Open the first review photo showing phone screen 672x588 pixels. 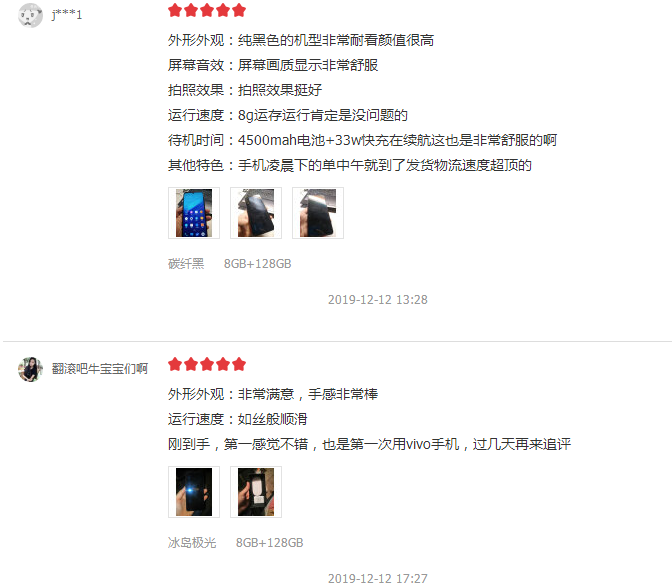click(194, 213)
